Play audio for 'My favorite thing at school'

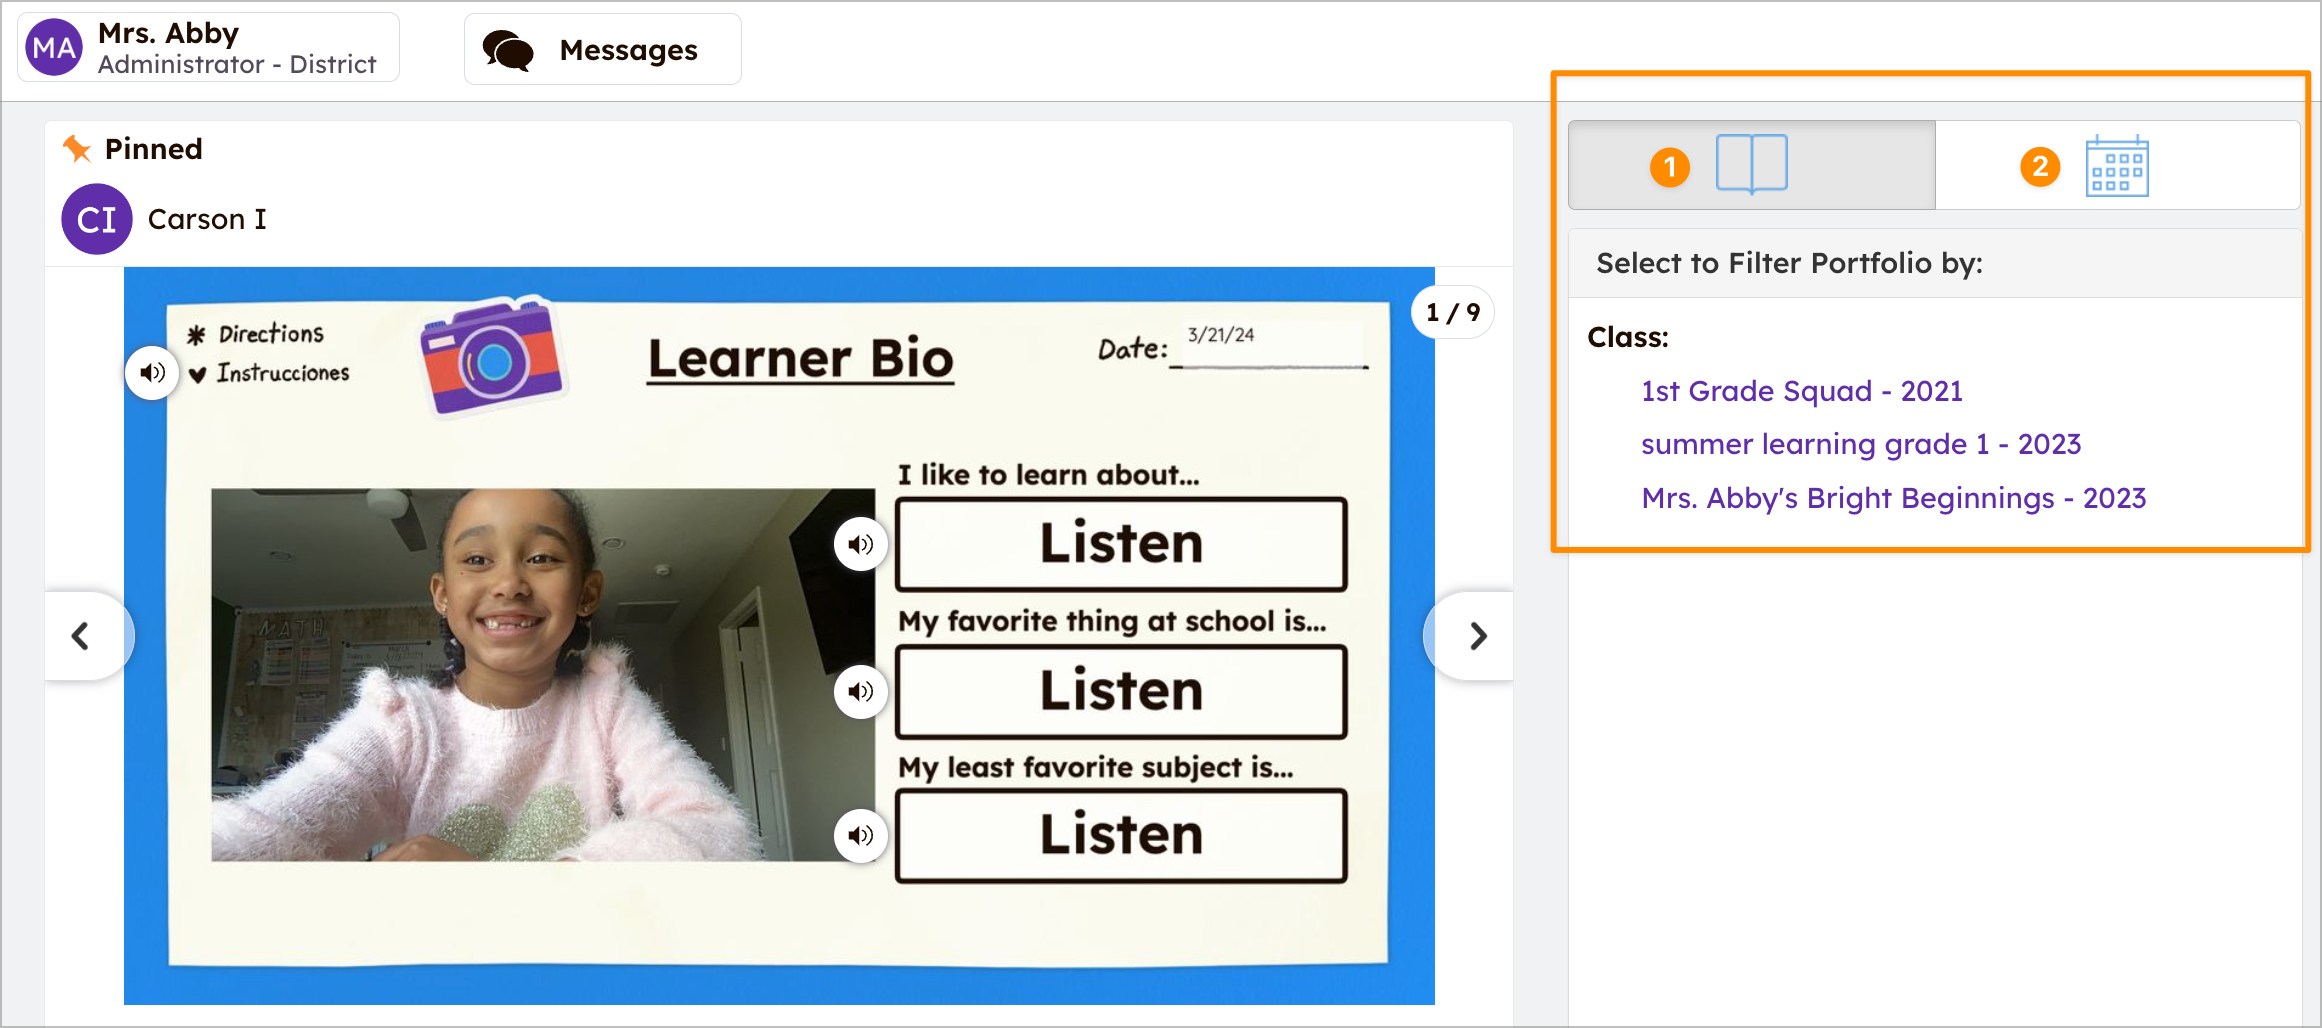(860, 691)
